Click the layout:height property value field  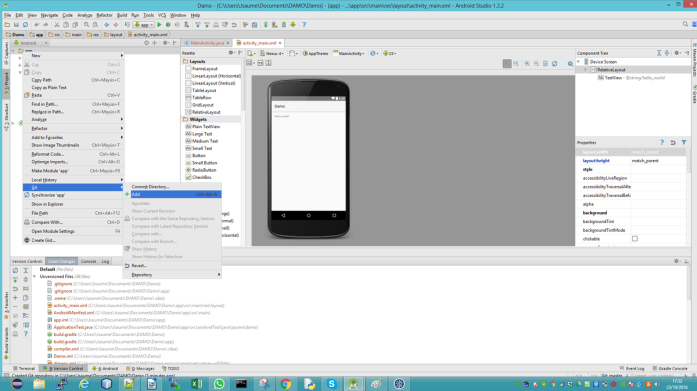pos(658,160)
